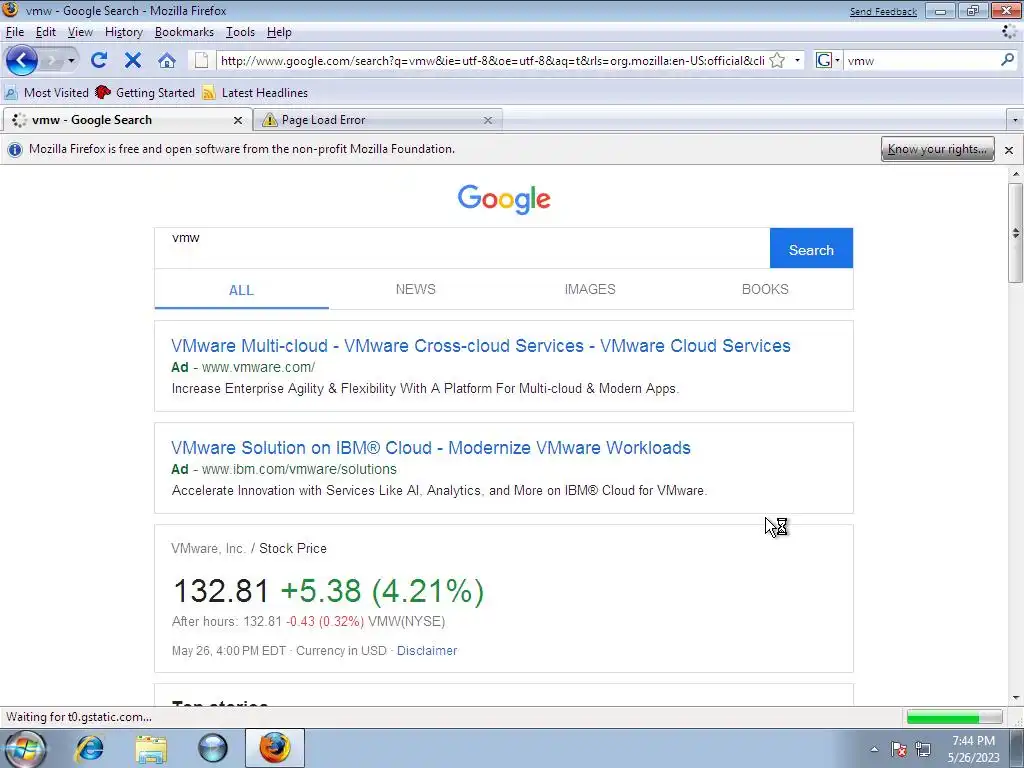Dismiss the Mozilla info notification bar
The width and height of the screenshot is (1024, 768).
coord(1009,150)
